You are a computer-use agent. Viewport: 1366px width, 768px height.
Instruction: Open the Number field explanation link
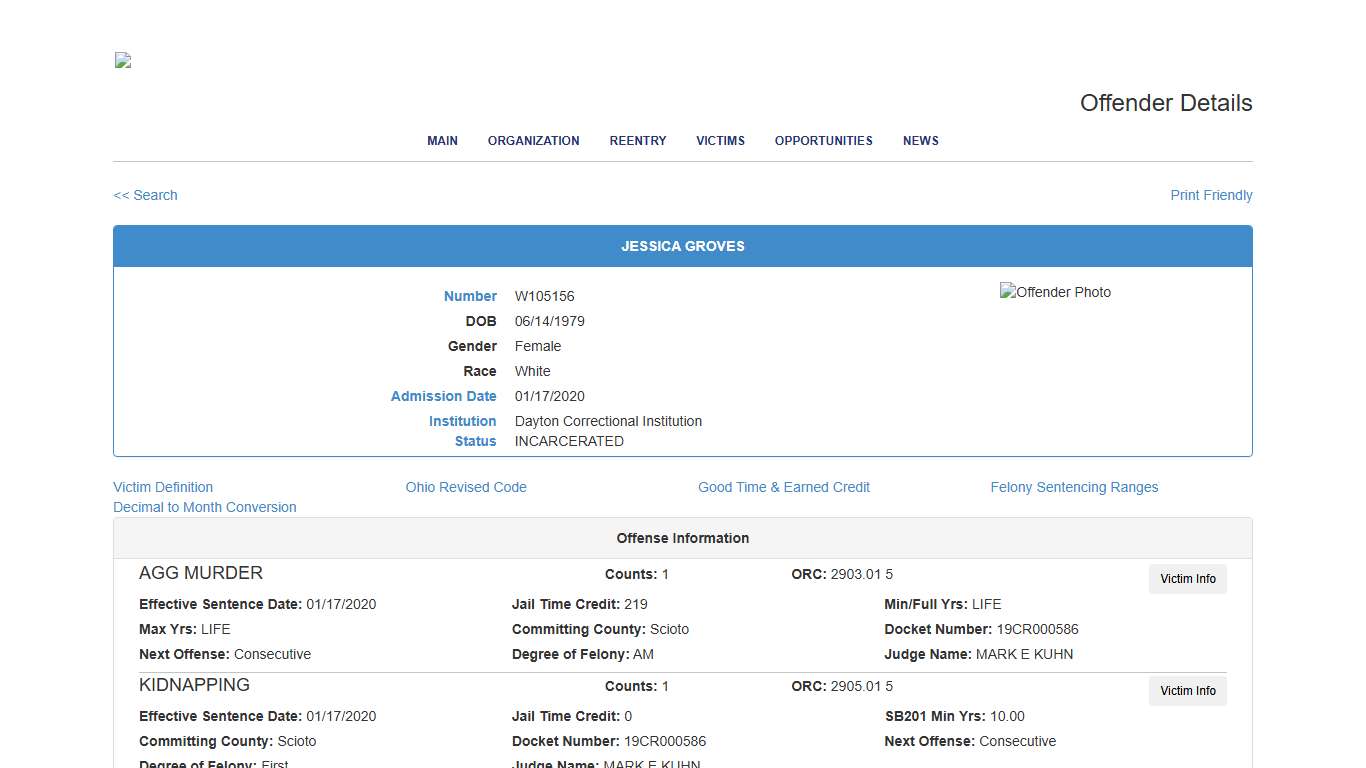coord(470,296)
